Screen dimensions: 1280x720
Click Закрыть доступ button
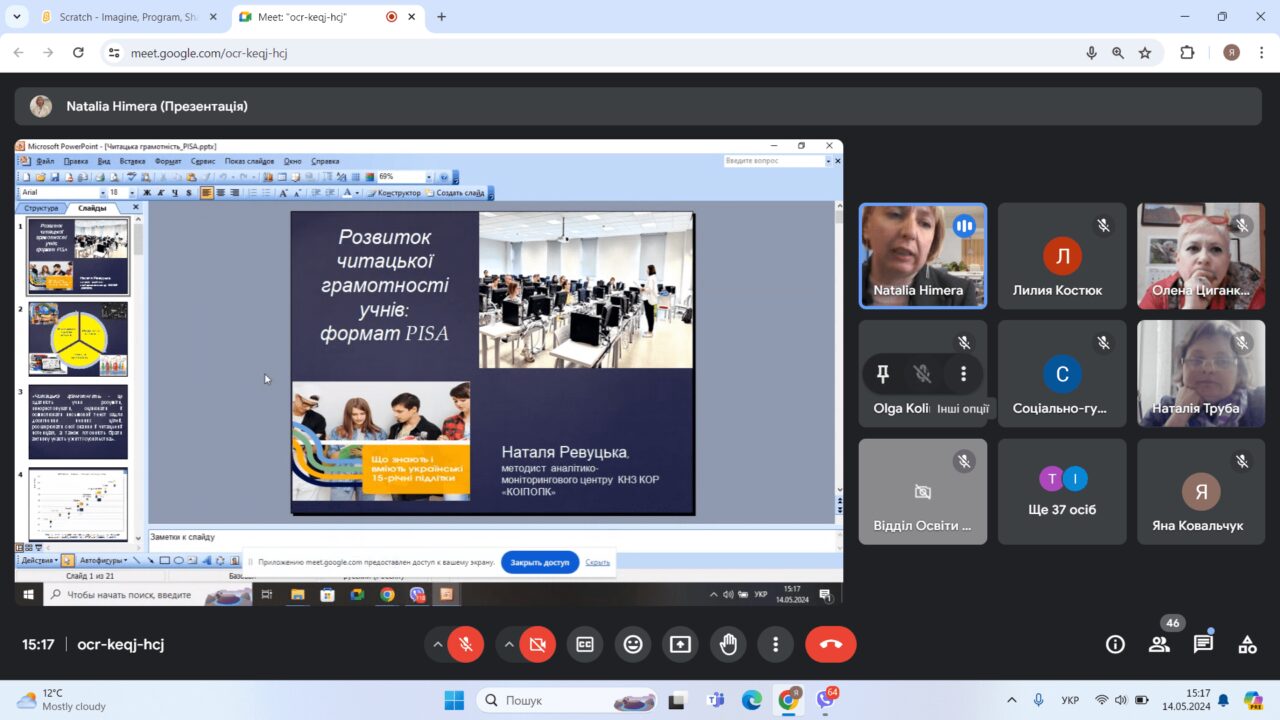540,562
